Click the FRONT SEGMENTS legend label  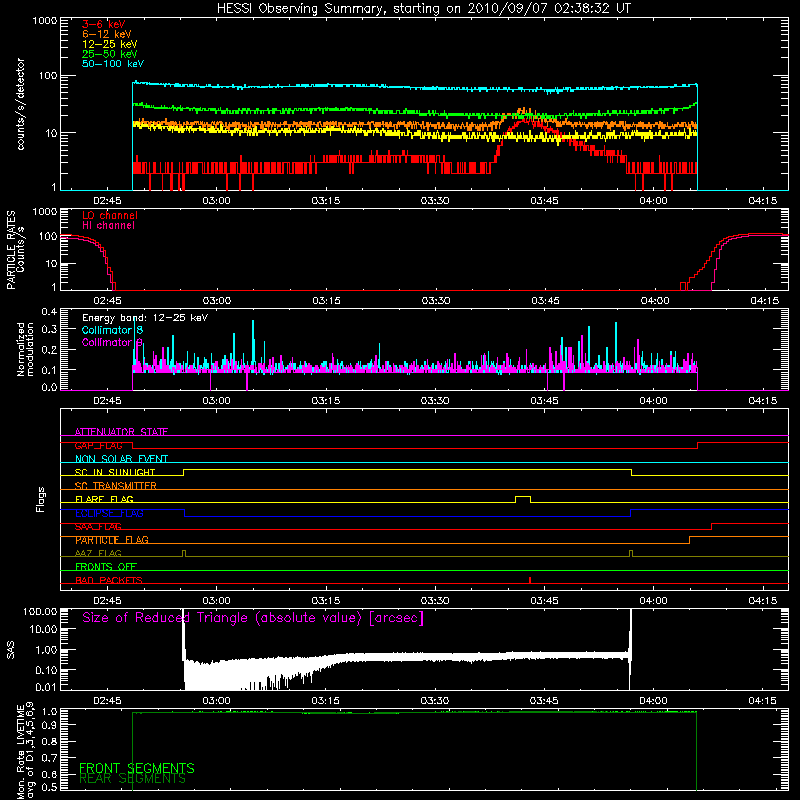click(x=137, y=768)
